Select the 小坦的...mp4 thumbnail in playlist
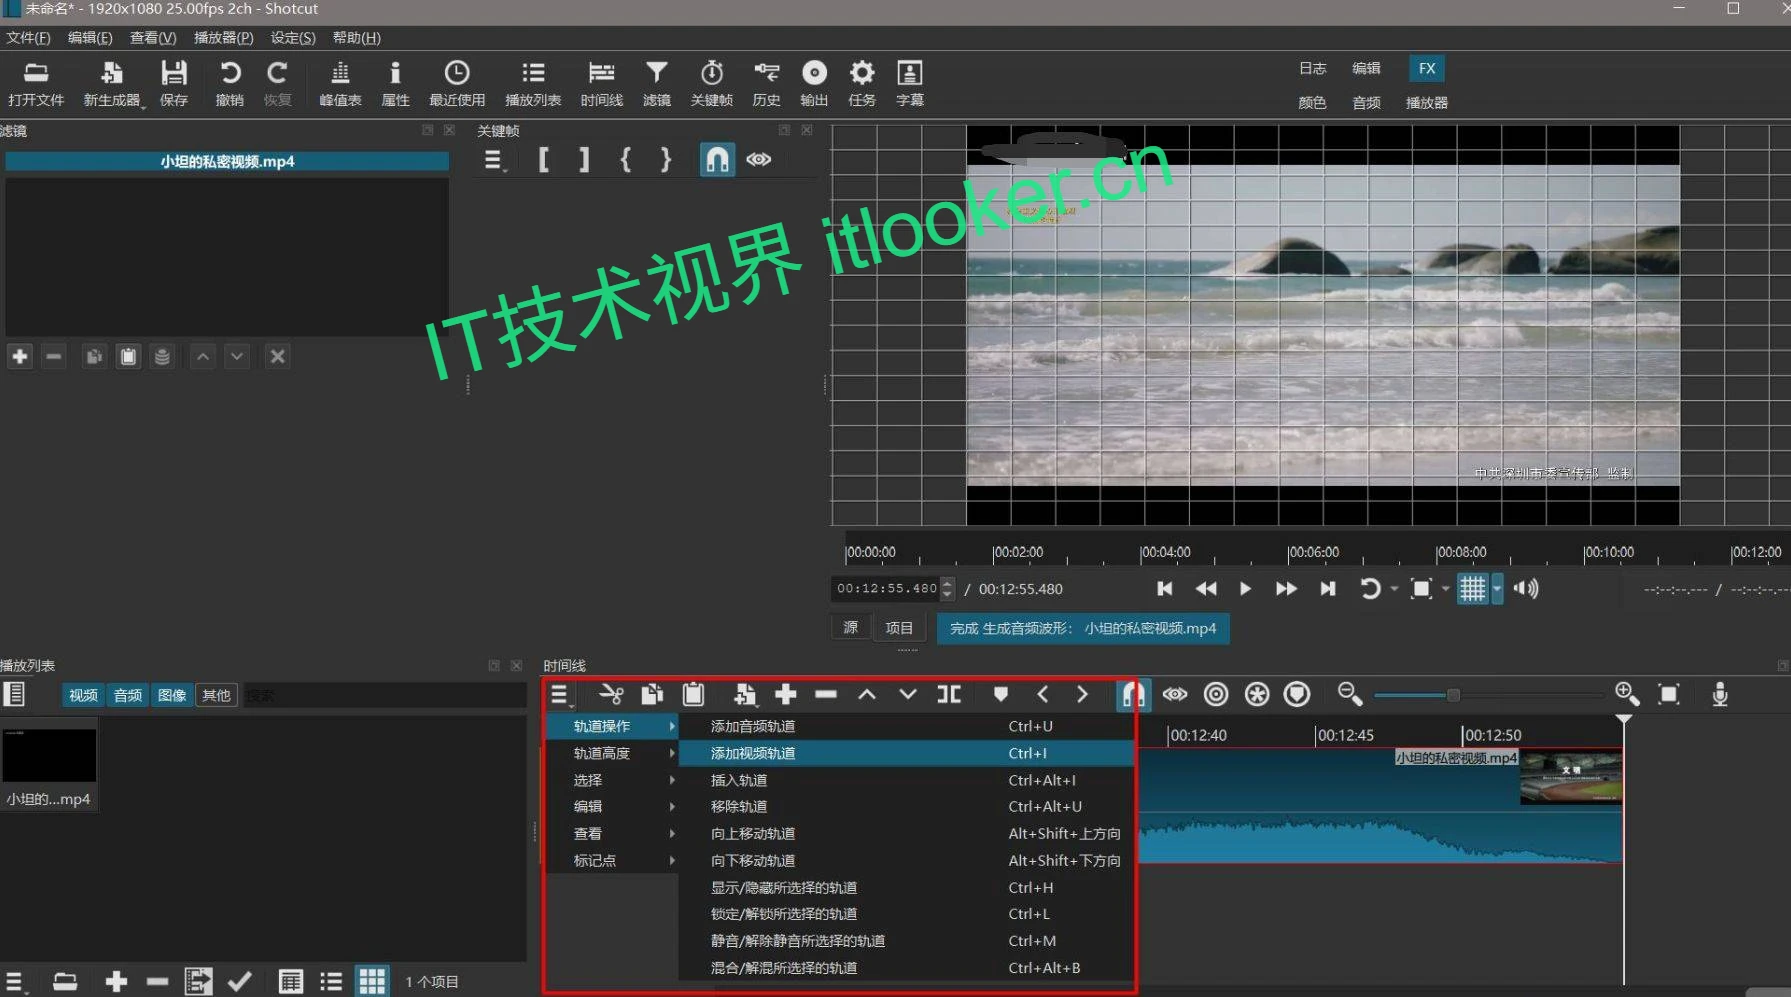Screen dimensions: 1791x997 (x=50, y=755)
